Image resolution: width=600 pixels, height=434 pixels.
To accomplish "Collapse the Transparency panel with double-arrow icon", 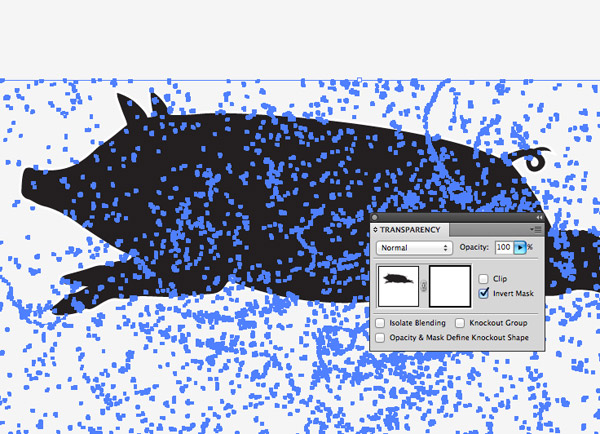I will click(x=539, y=217).
